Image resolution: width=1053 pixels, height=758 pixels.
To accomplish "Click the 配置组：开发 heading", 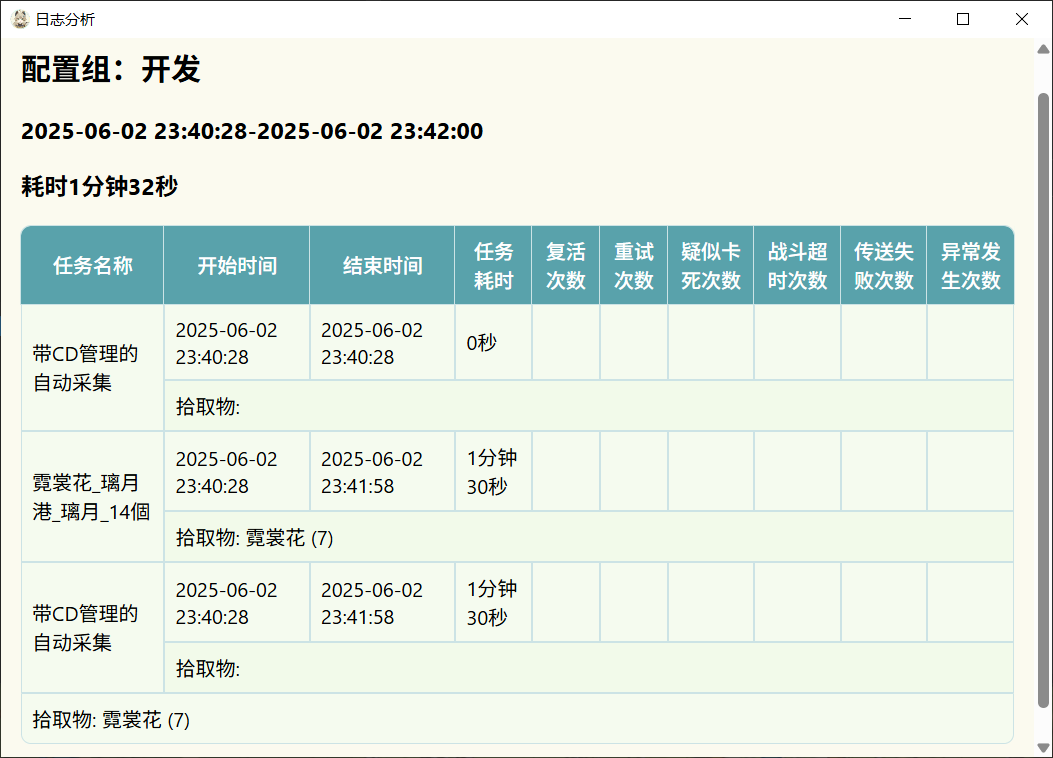I will 111,69.
